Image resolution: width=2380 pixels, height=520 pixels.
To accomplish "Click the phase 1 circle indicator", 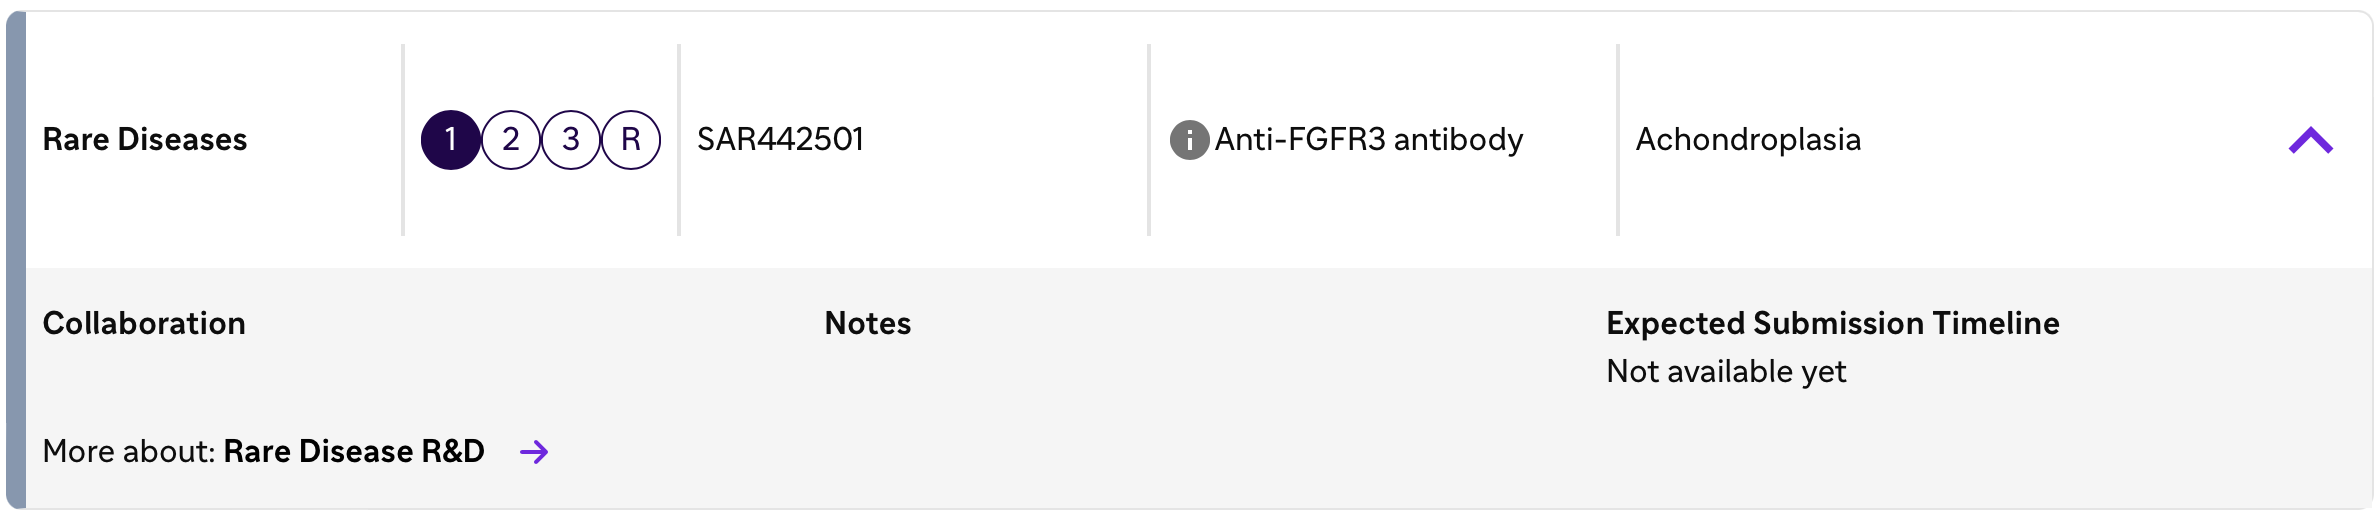I will coord(450,140).
